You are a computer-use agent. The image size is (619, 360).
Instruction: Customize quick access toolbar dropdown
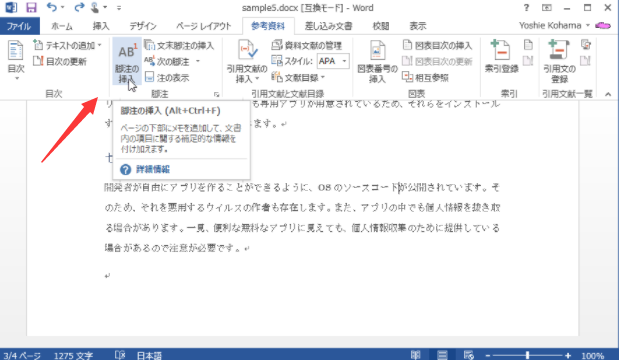point(119,8)
